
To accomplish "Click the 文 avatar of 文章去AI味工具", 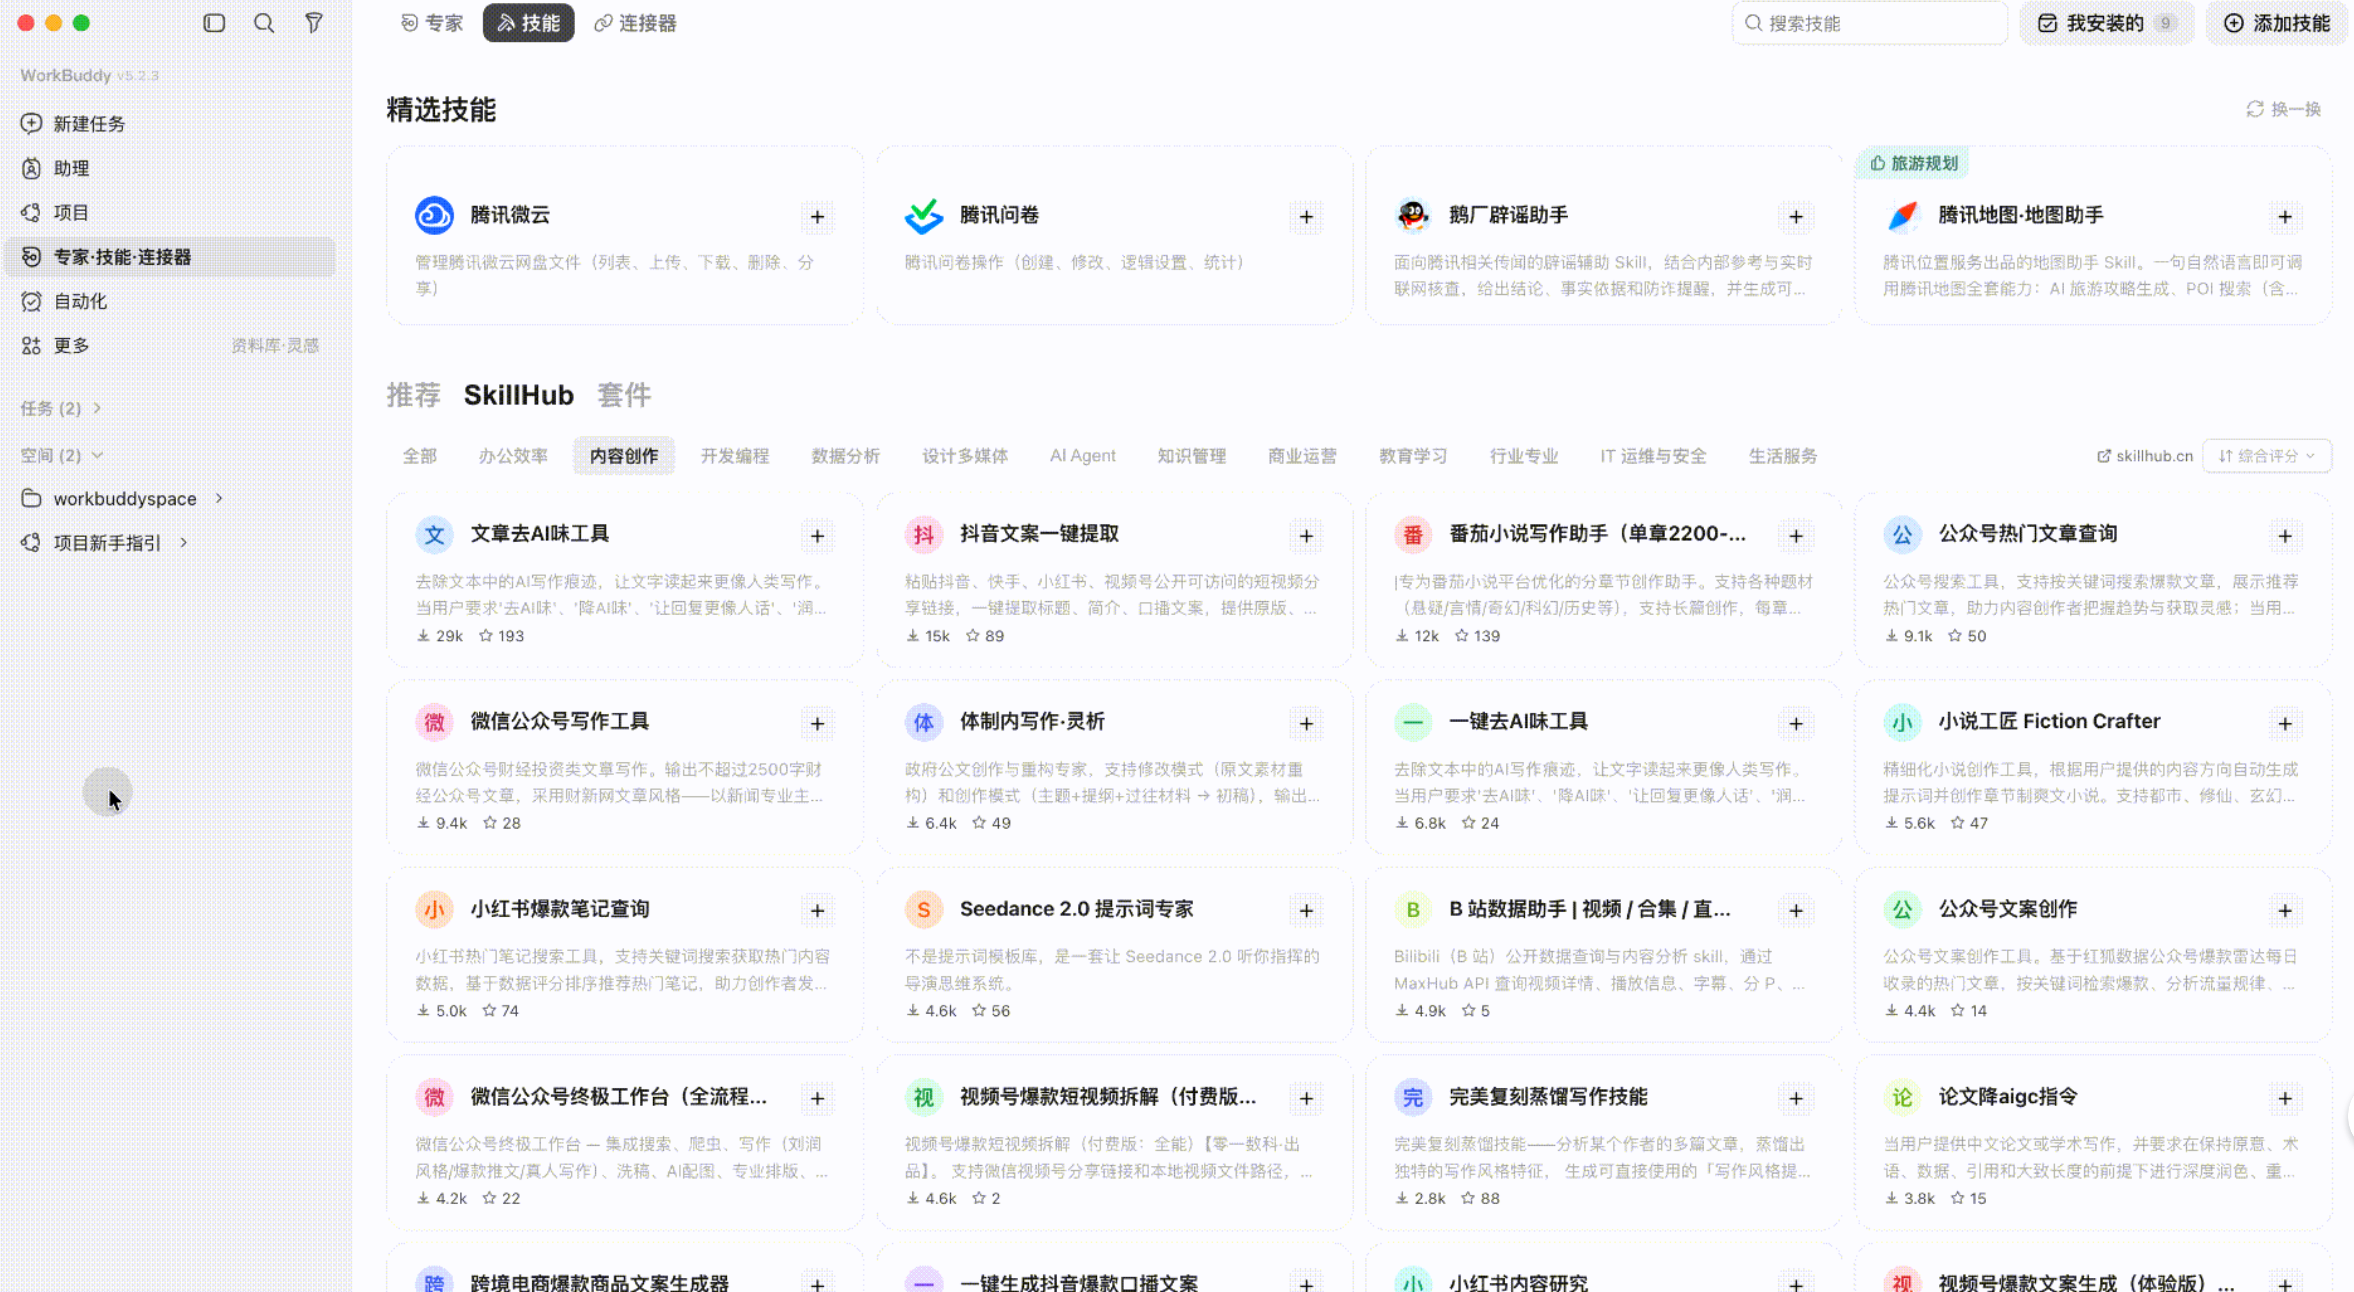I will (434, 534).
